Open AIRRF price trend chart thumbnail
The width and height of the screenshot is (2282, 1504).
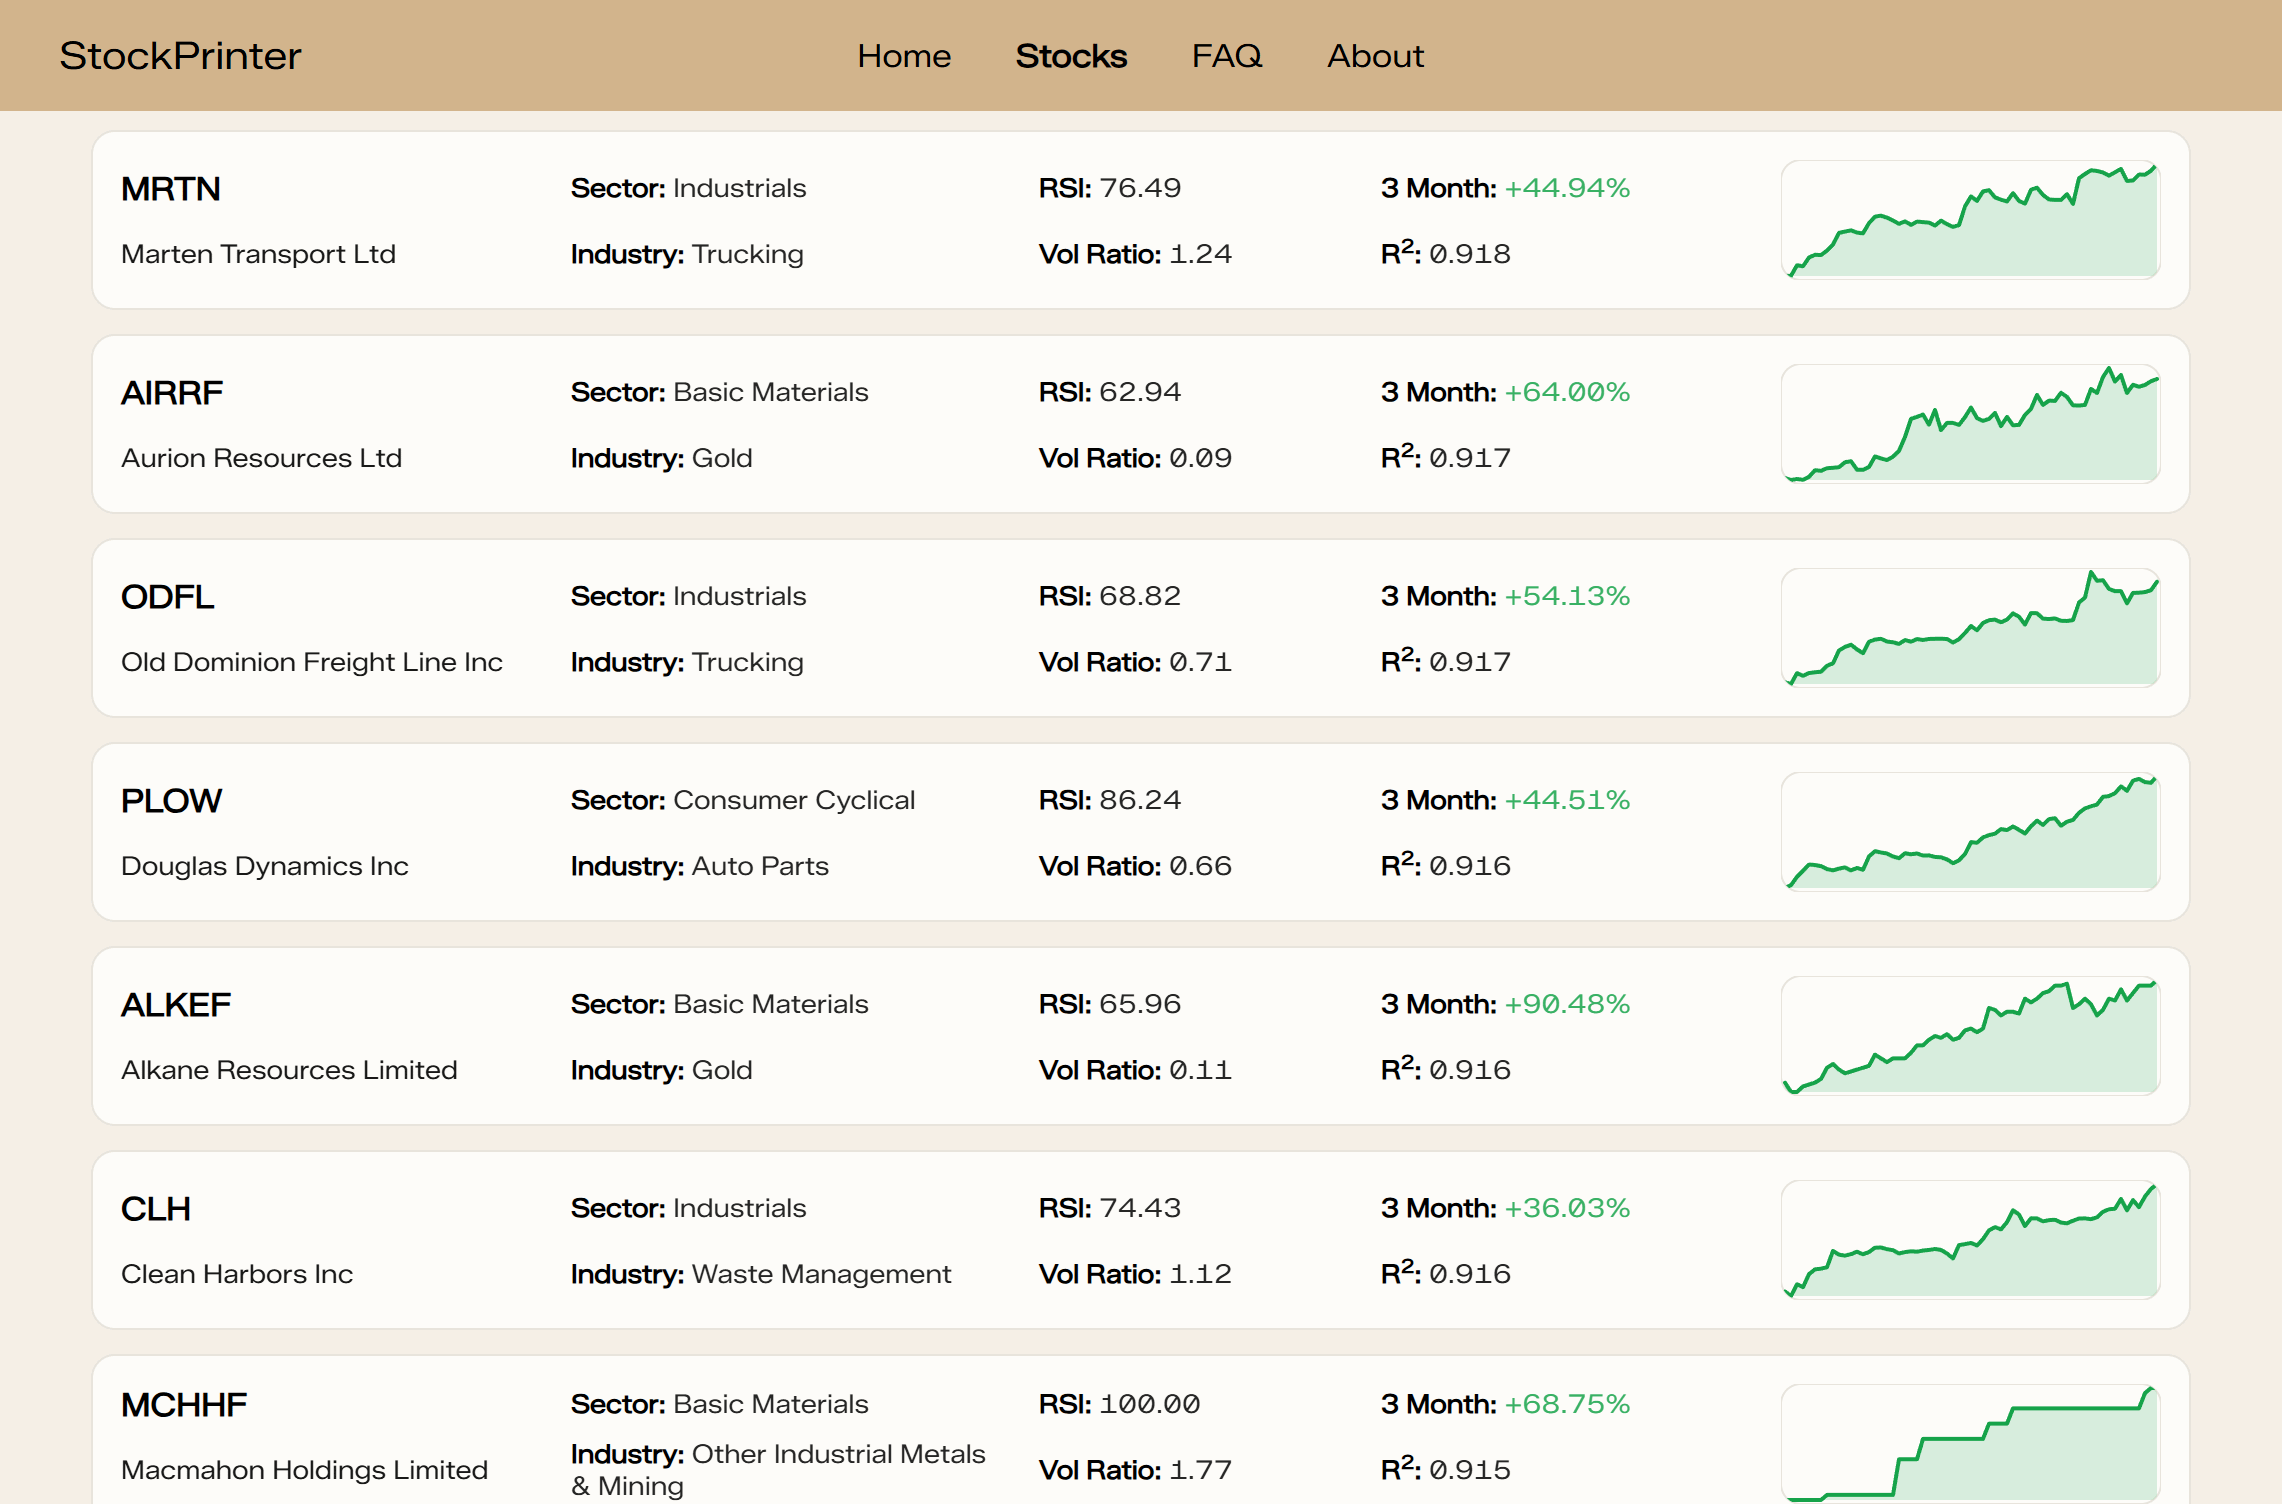[1969, 424]
